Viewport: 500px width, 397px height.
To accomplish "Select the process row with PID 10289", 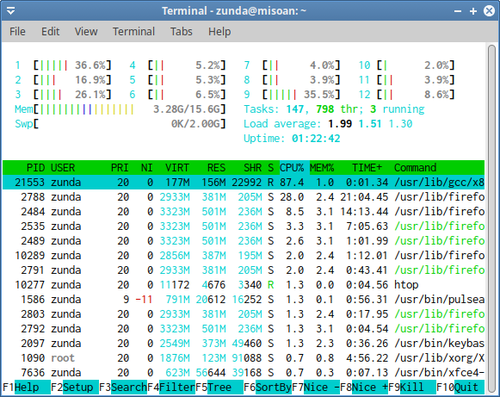I will [243, 256].
